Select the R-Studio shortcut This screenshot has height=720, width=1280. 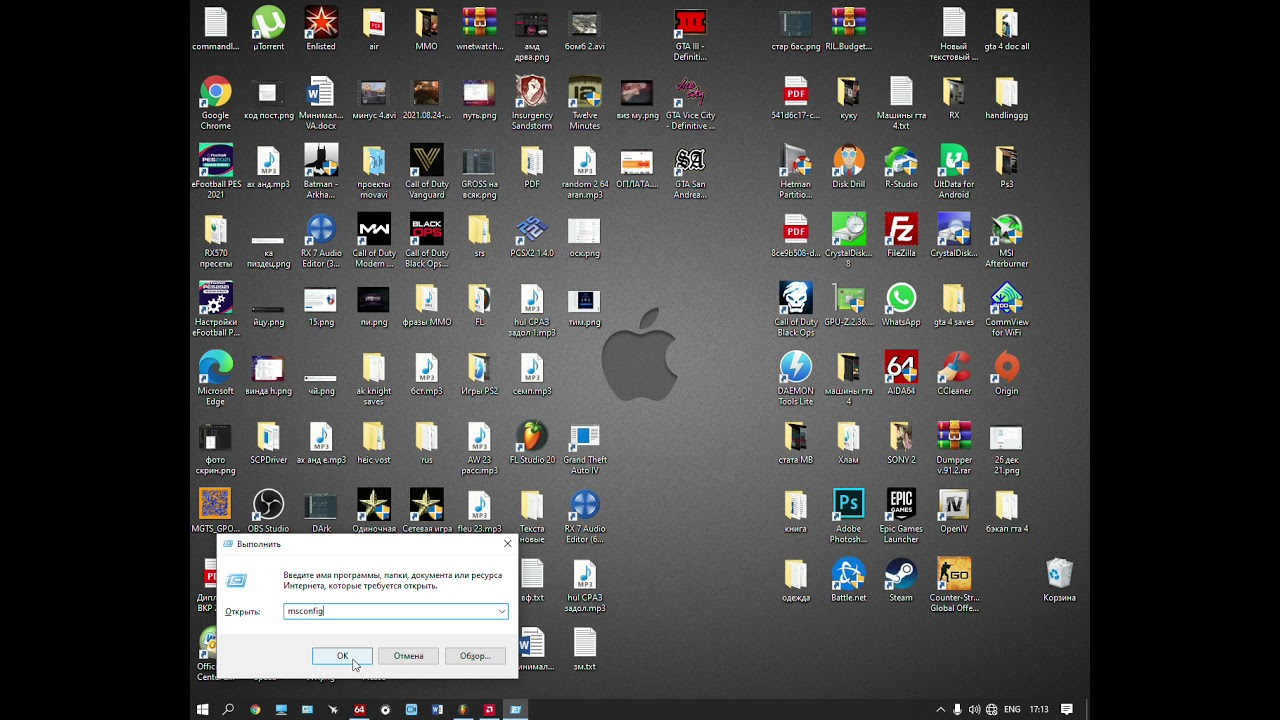(x=901, y=167)
